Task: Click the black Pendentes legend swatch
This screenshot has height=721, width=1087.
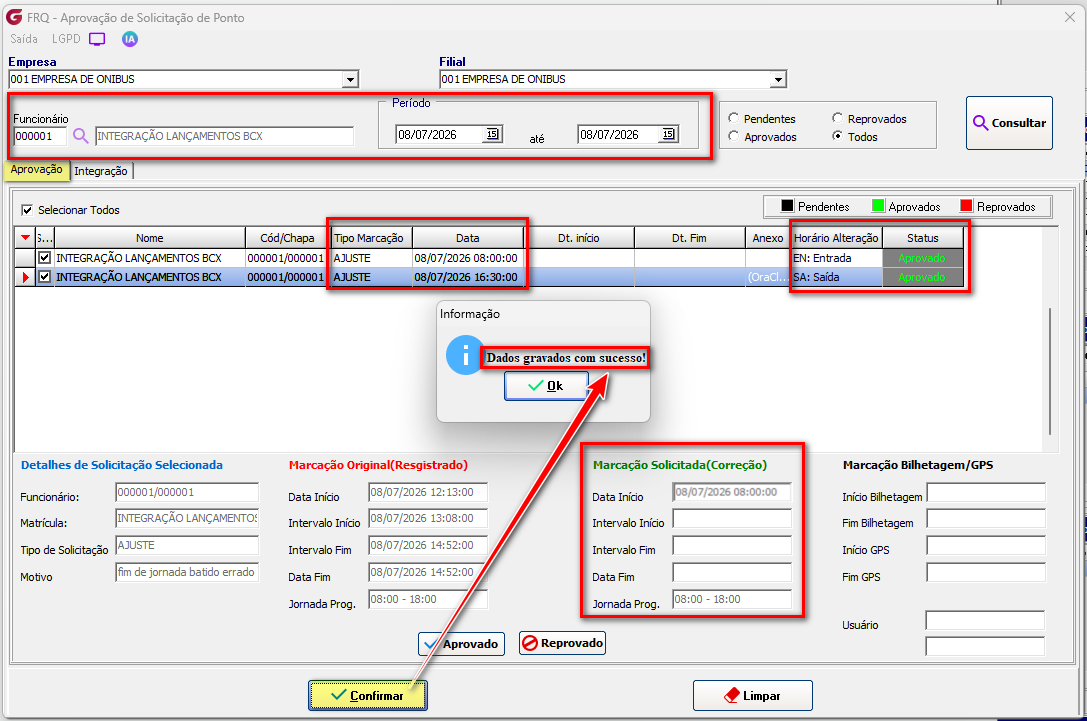Action: (x=787, y=206)
